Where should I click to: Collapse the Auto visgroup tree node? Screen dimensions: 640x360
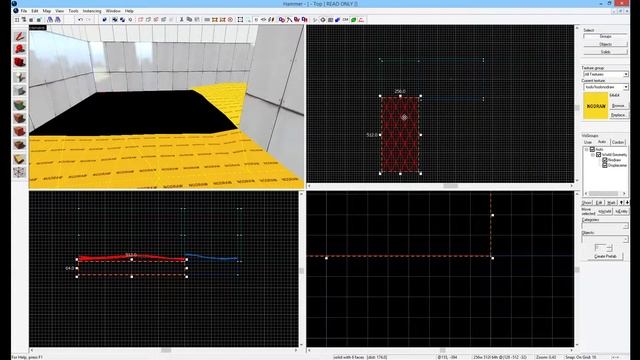pyautogui.click(x=587, y=149)
